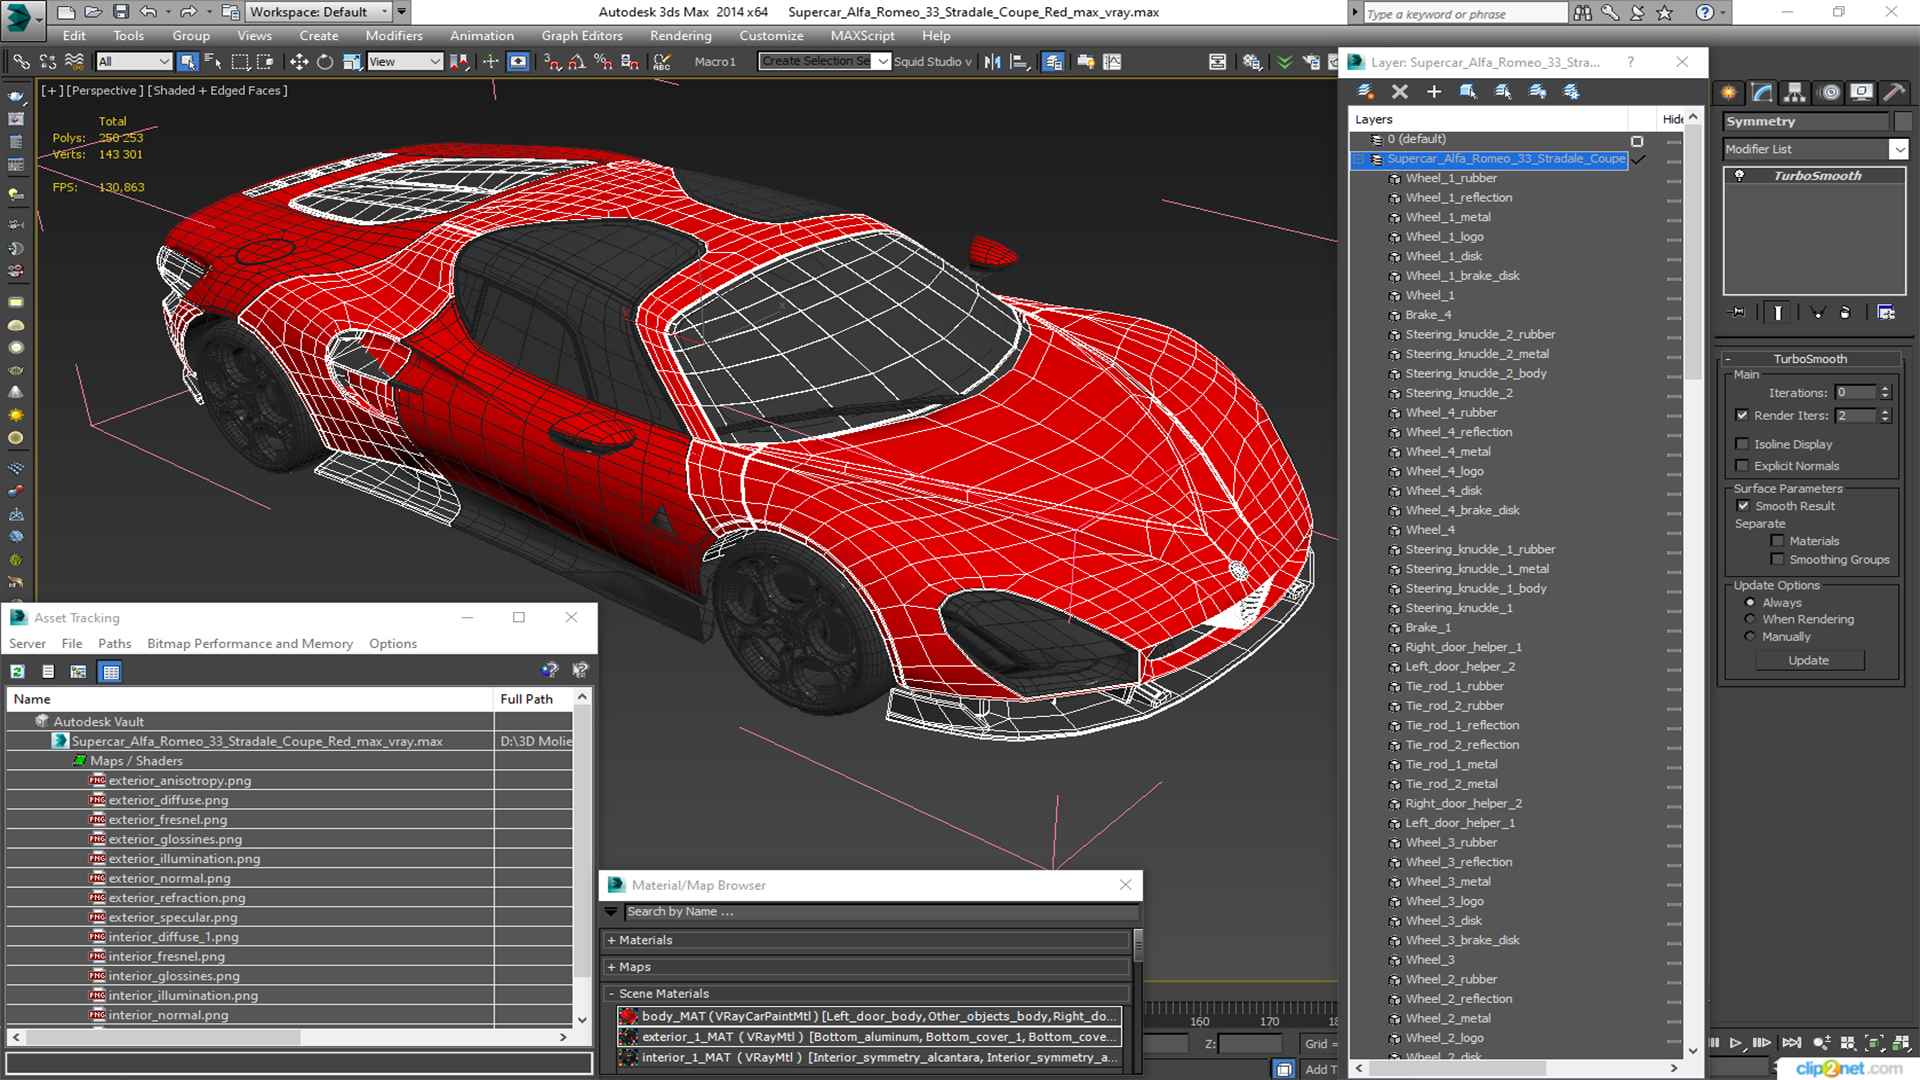Viewport: 1920px width, 1080px height.
Task: Open the Display command panel tab
Action: pos(1862,92)
